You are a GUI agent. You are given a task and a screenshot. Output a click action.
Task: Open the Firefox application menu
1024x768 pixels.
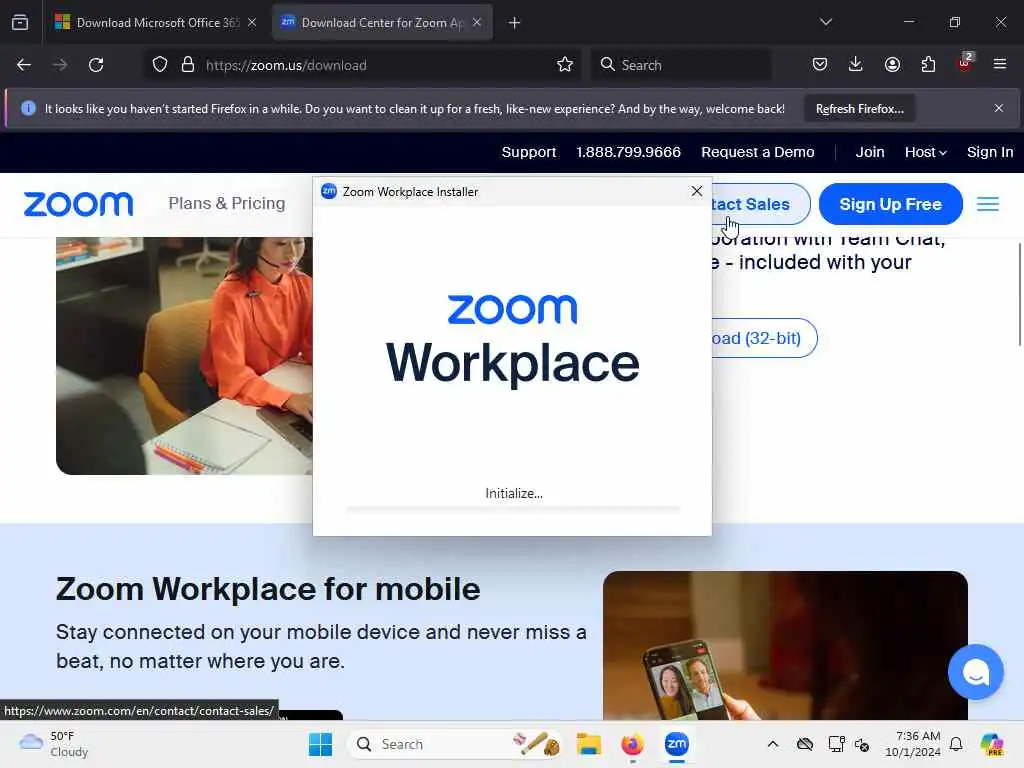[x=1000, y=64]
